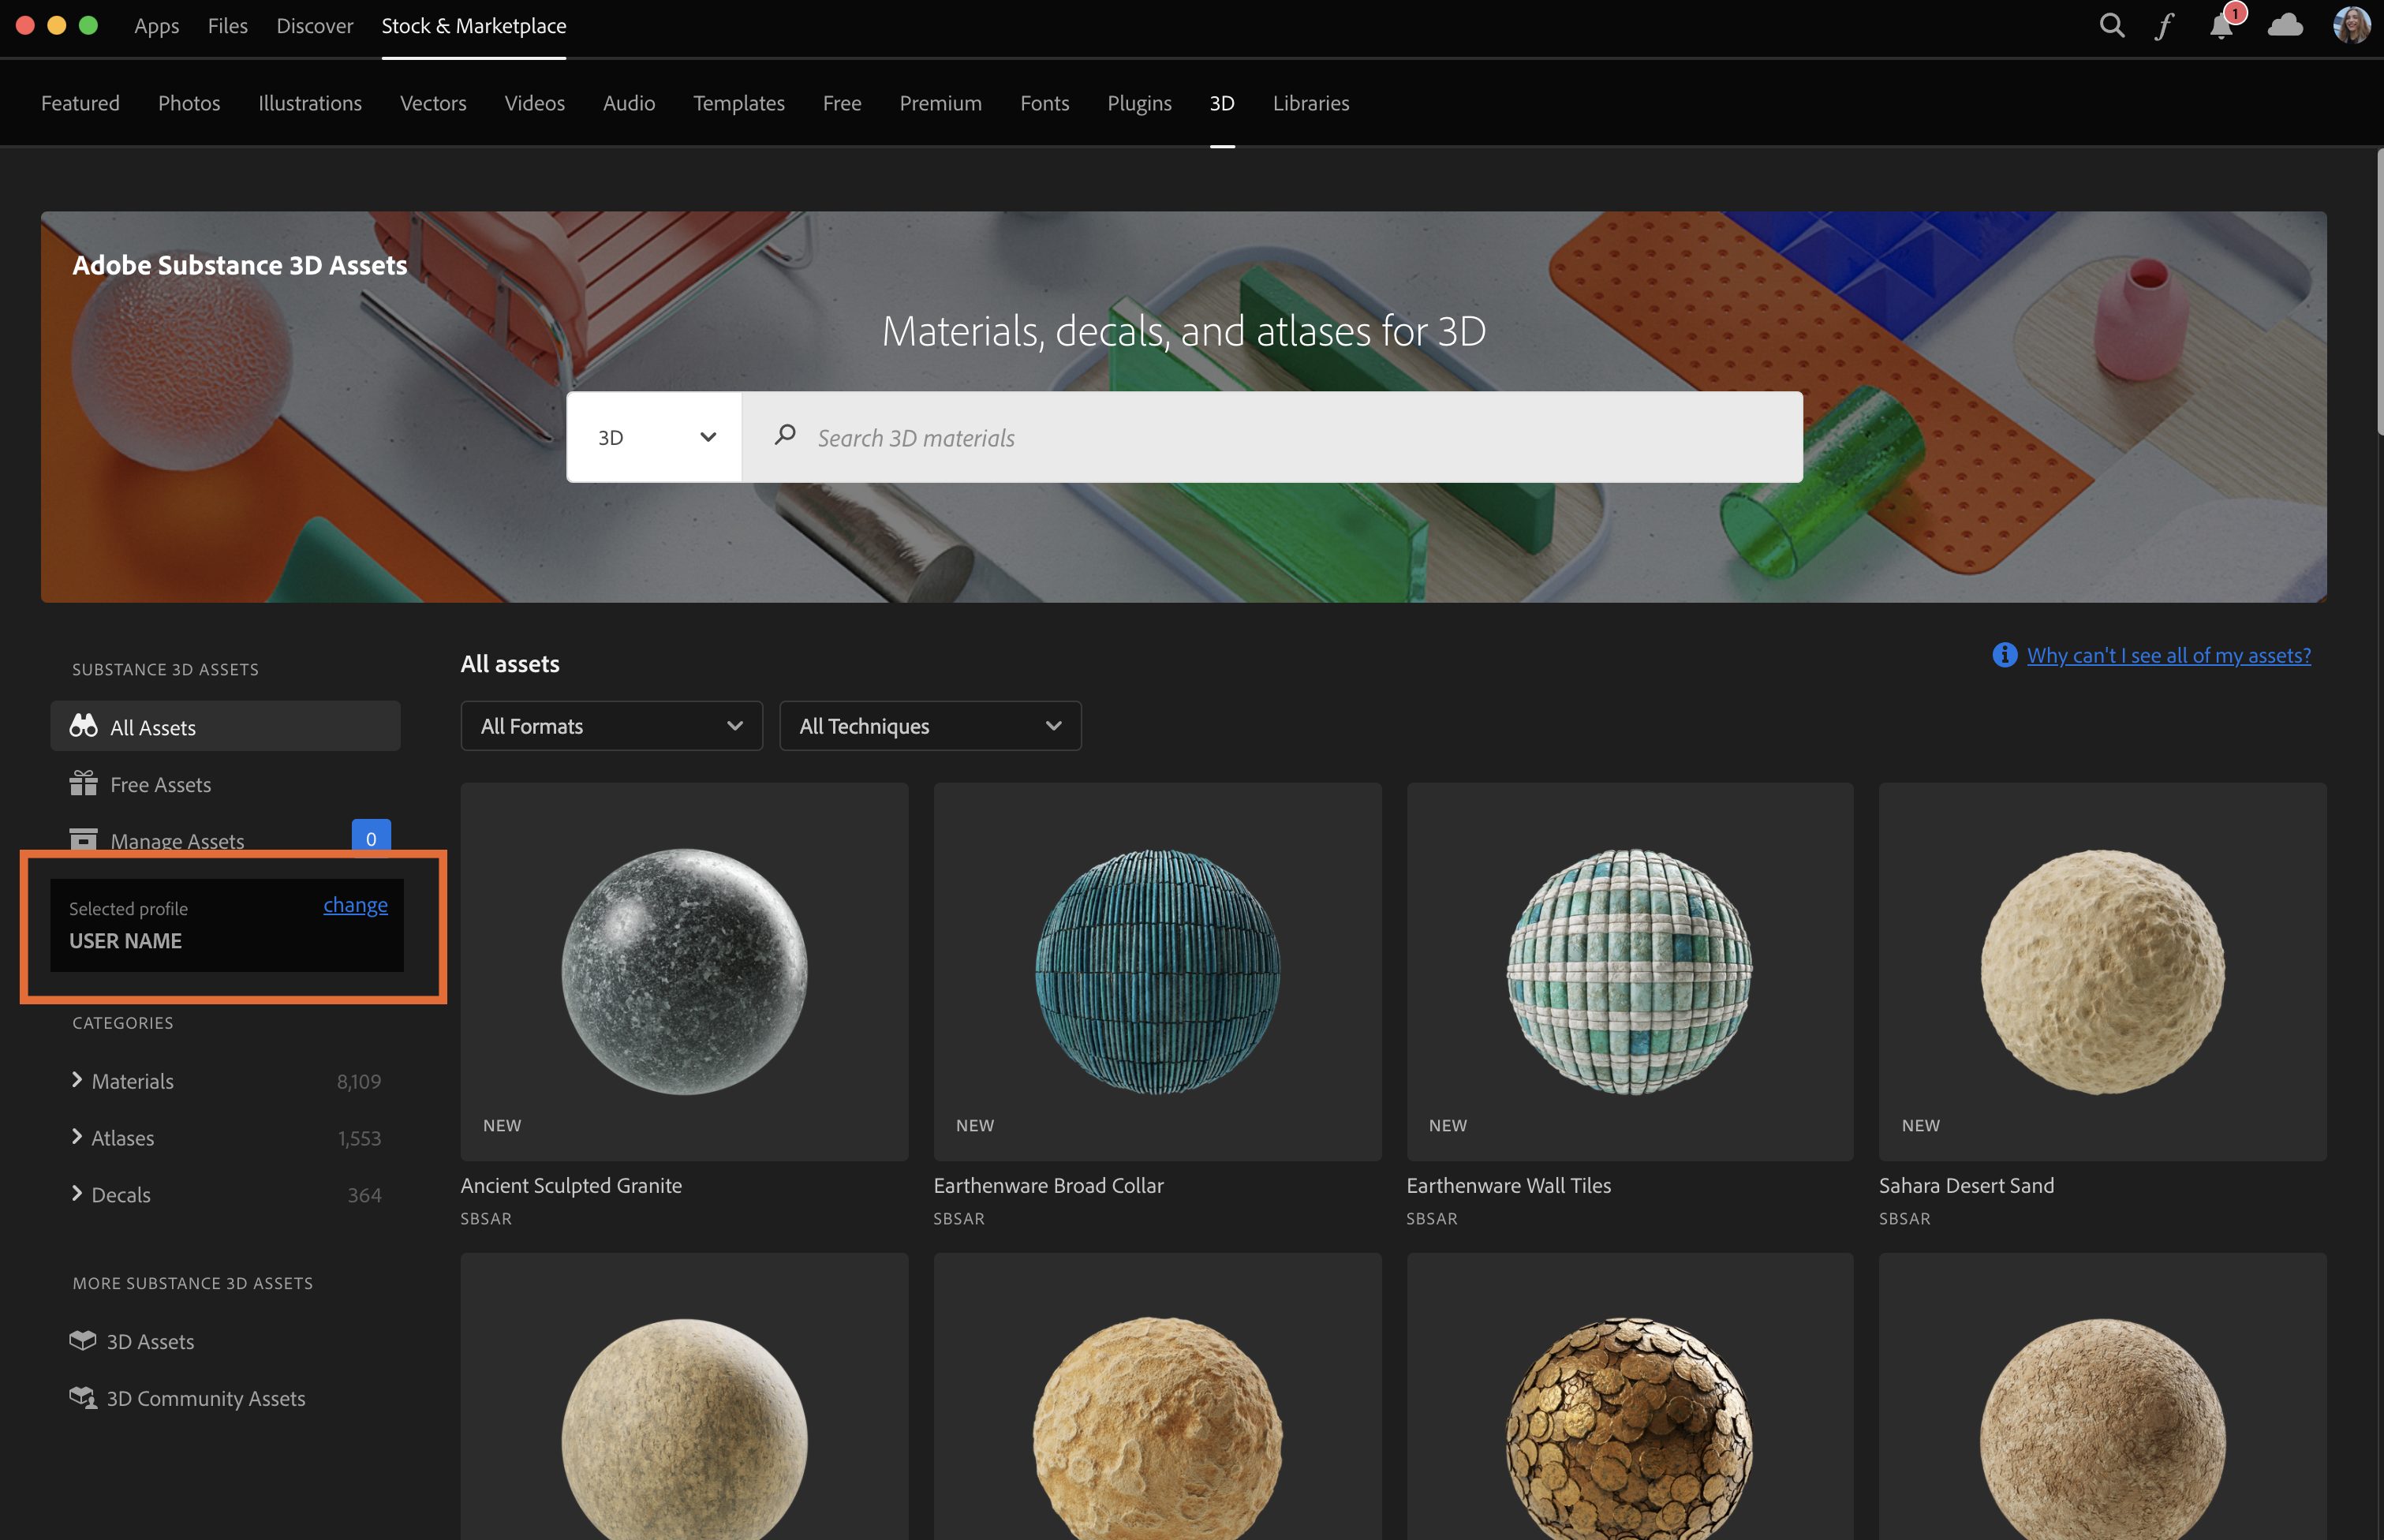Click the Free Assets gift icon

(x=83, y=784)
